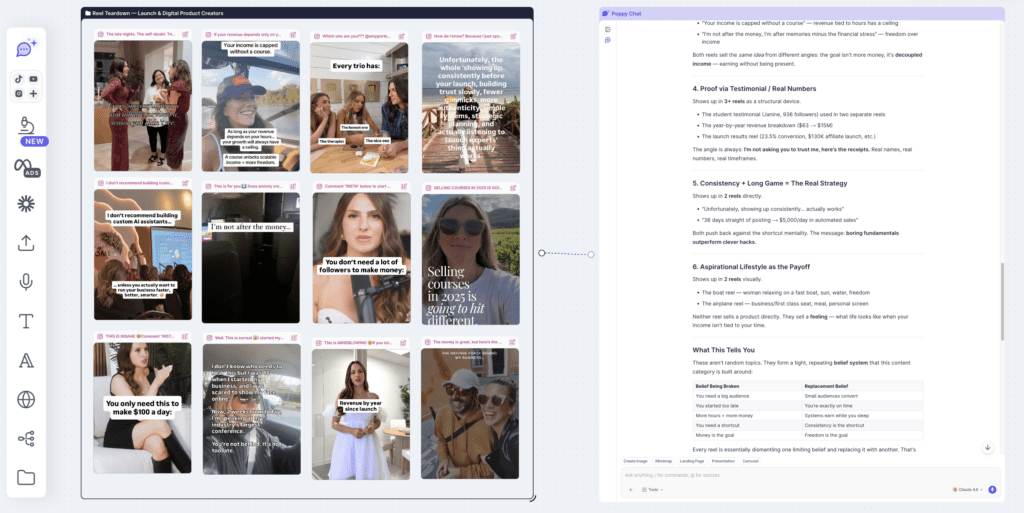Click the Poppy Chat header icon
The width and height of the screenshot is (1024, 513).
tap(605, 13)
